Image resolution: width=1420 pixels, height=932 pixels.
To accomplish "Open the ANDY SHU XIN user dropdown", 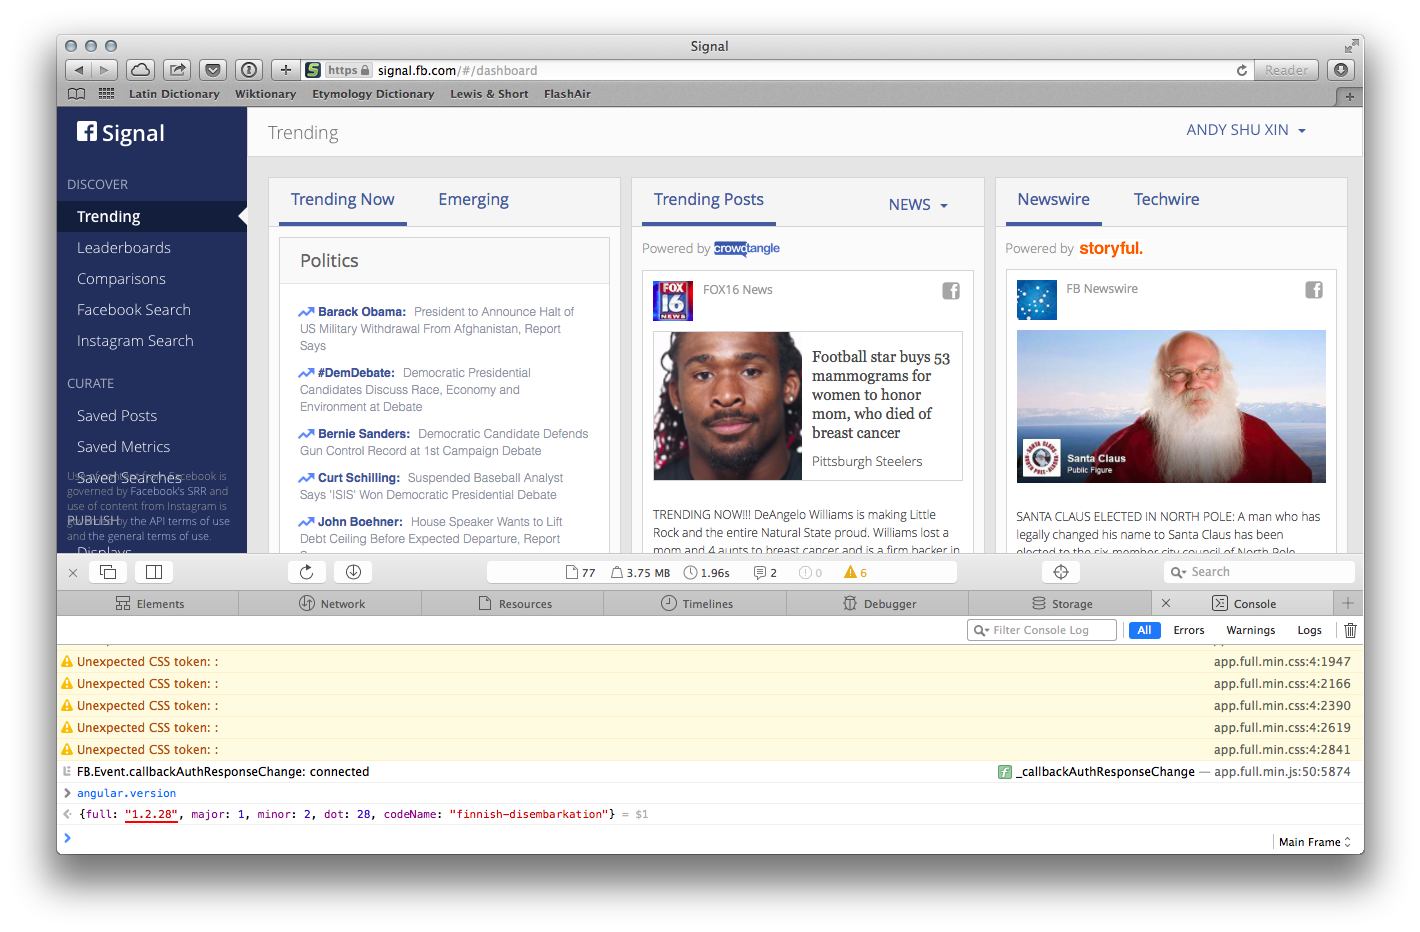I will pyautogui.click(x=1246, y=130).
